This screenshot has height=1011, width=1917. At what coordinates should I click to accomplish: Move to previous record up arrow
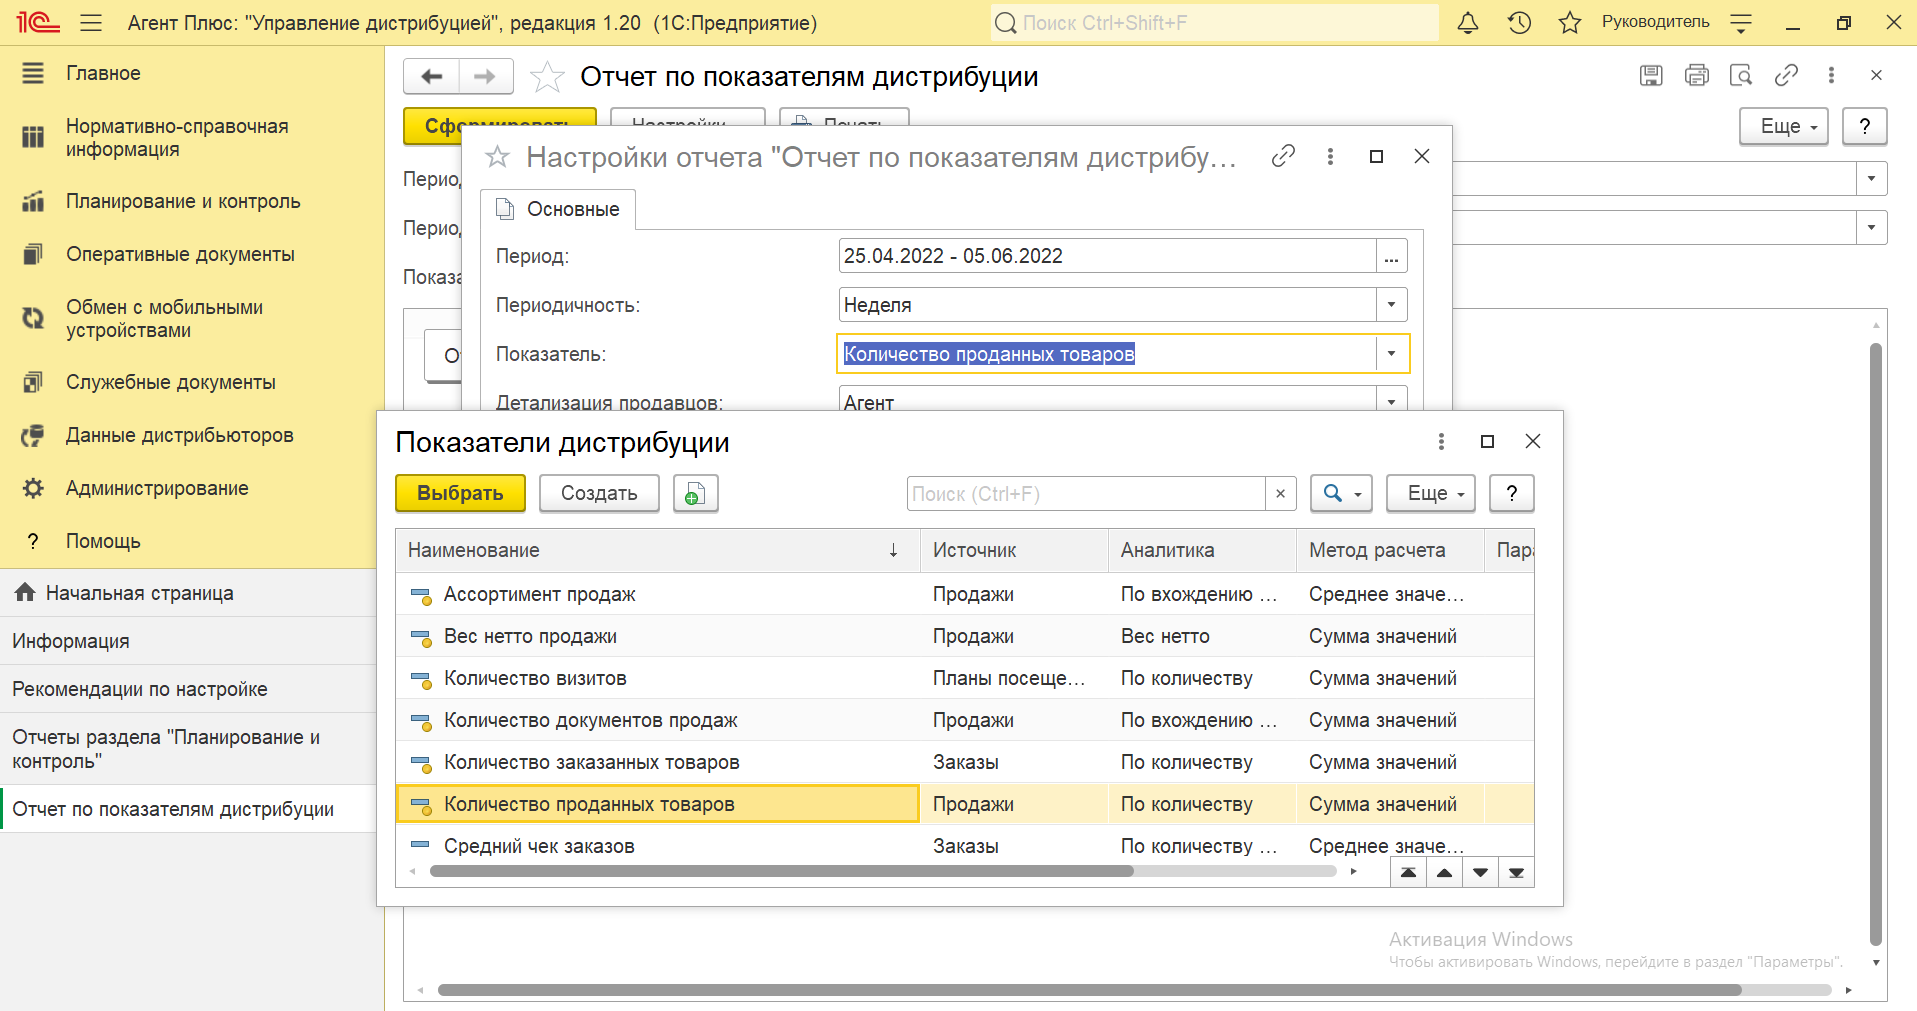click(1444, 873)
